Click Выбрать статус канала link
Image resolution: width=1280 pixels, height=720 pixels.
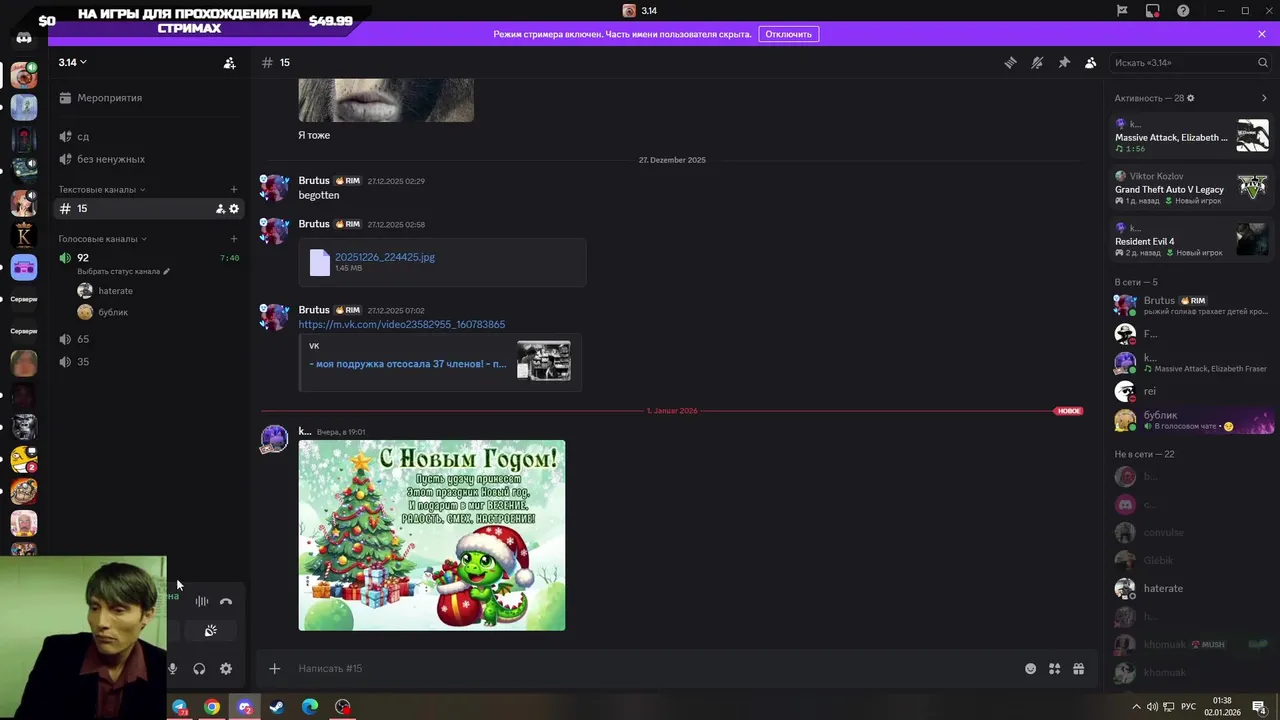[123, 272]
